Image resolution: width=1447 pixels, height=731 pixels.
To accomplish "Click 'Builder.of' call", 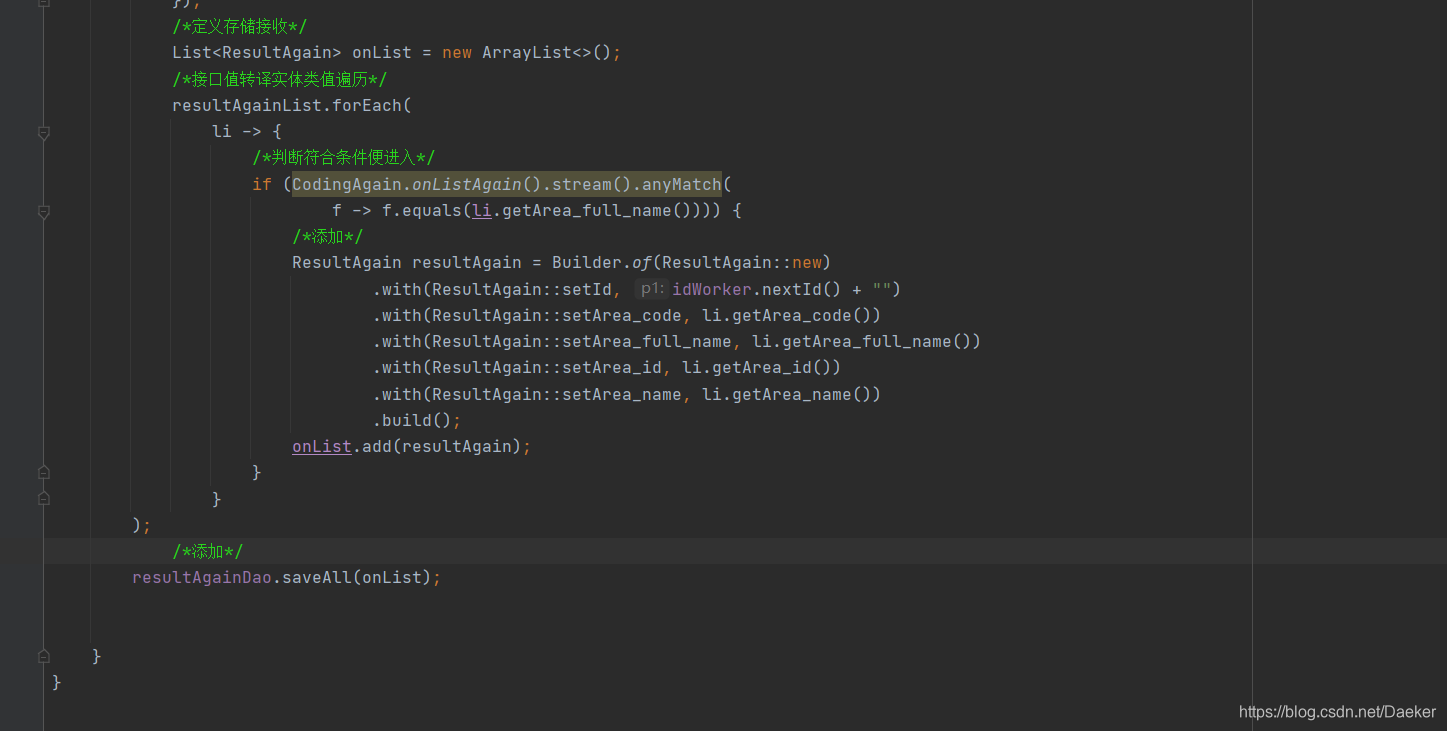I will click(x=602, y=263).
